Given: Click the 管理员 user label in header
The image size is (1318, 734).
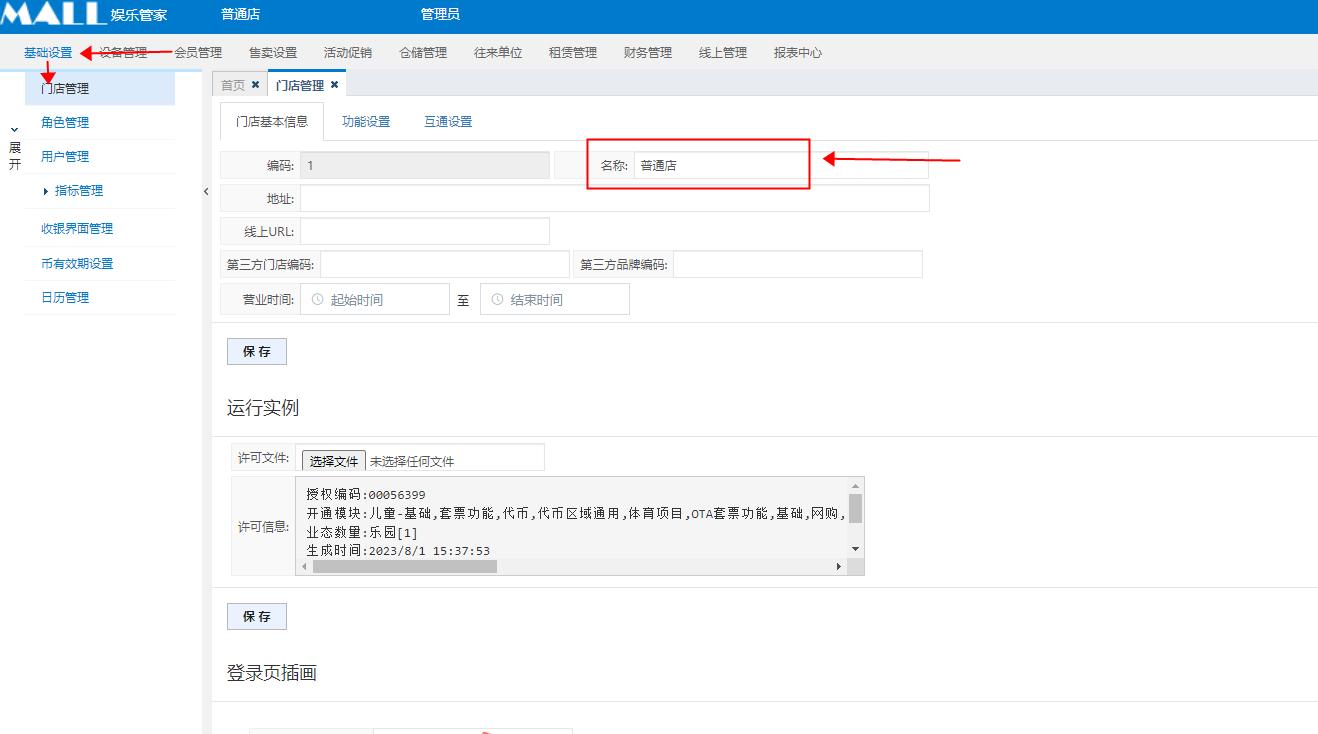Looking at the screenshot, I should click(440, 15).
